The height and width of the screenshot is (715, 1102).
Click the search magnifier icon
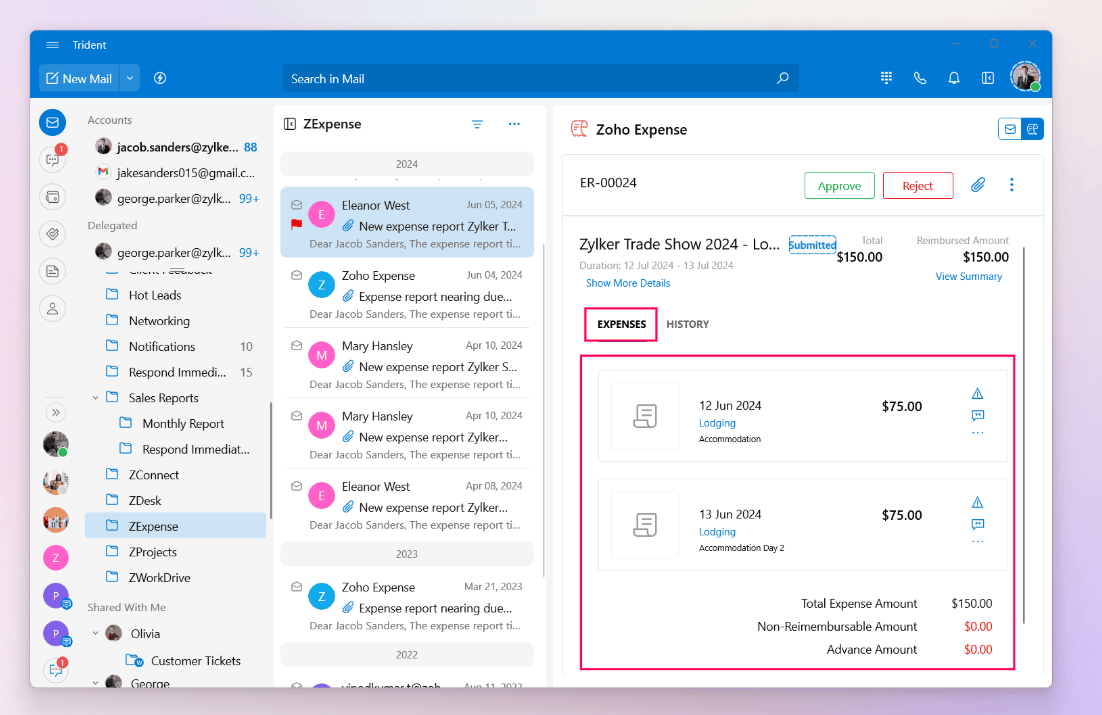pos(782,78)
